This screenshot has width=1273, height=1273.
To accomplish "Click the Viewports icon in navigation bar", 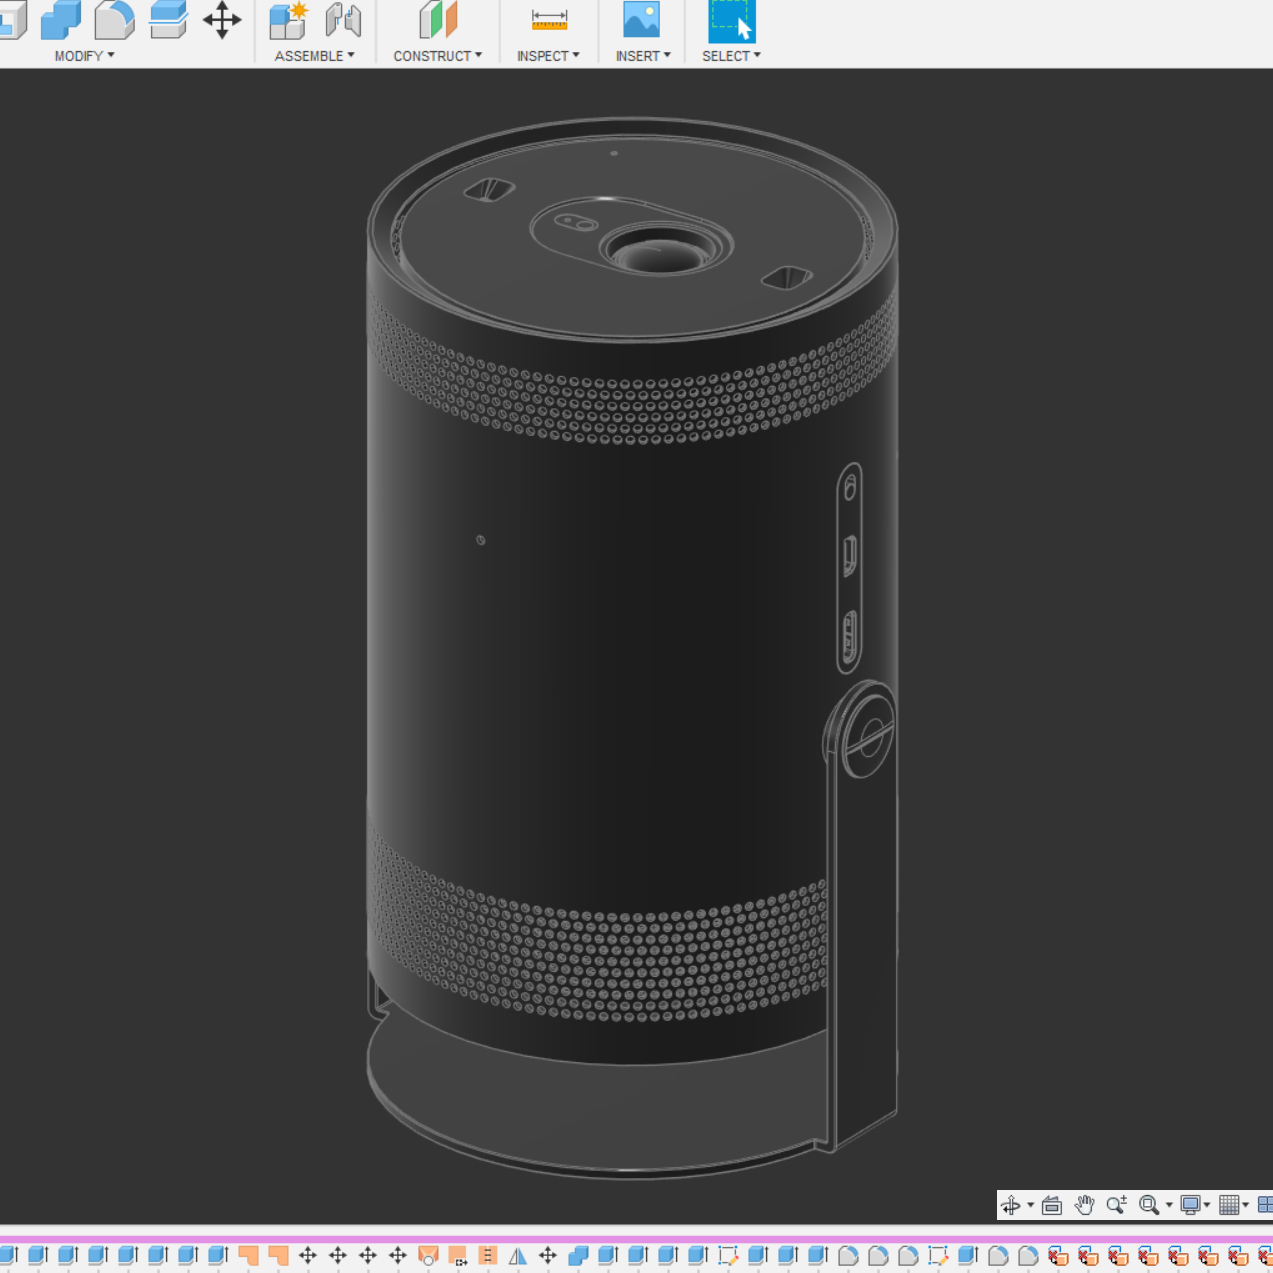I will point(1265,1205).
